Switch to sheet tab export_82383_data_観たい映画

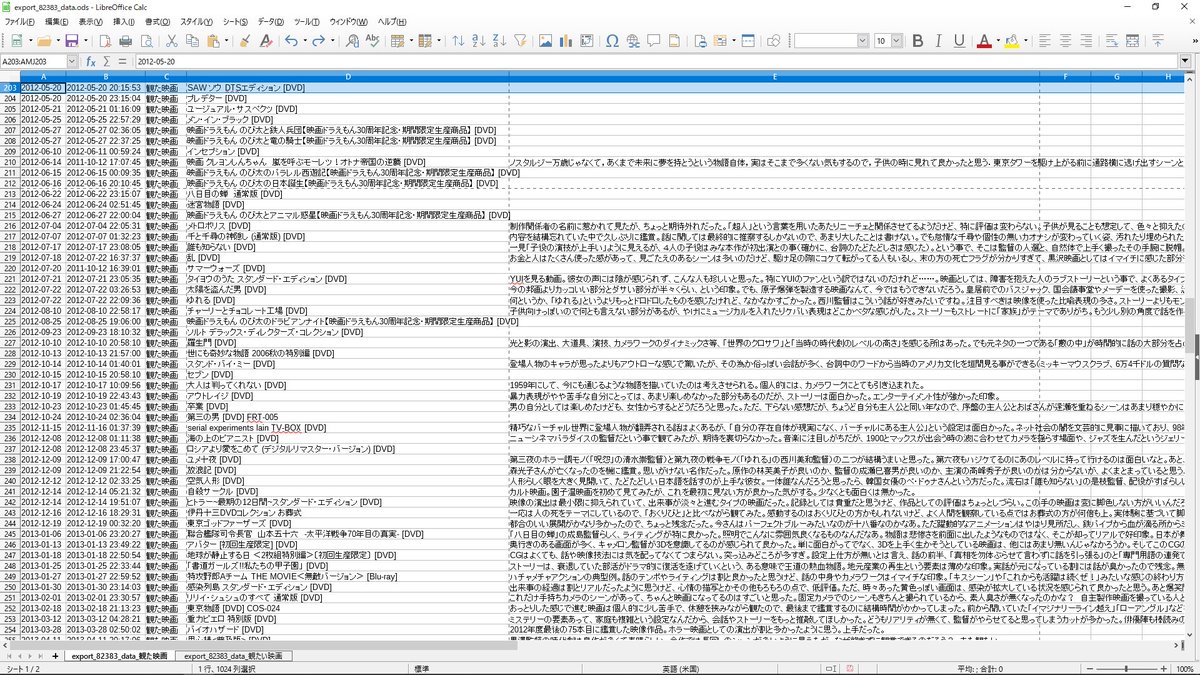tap(233, 656)
